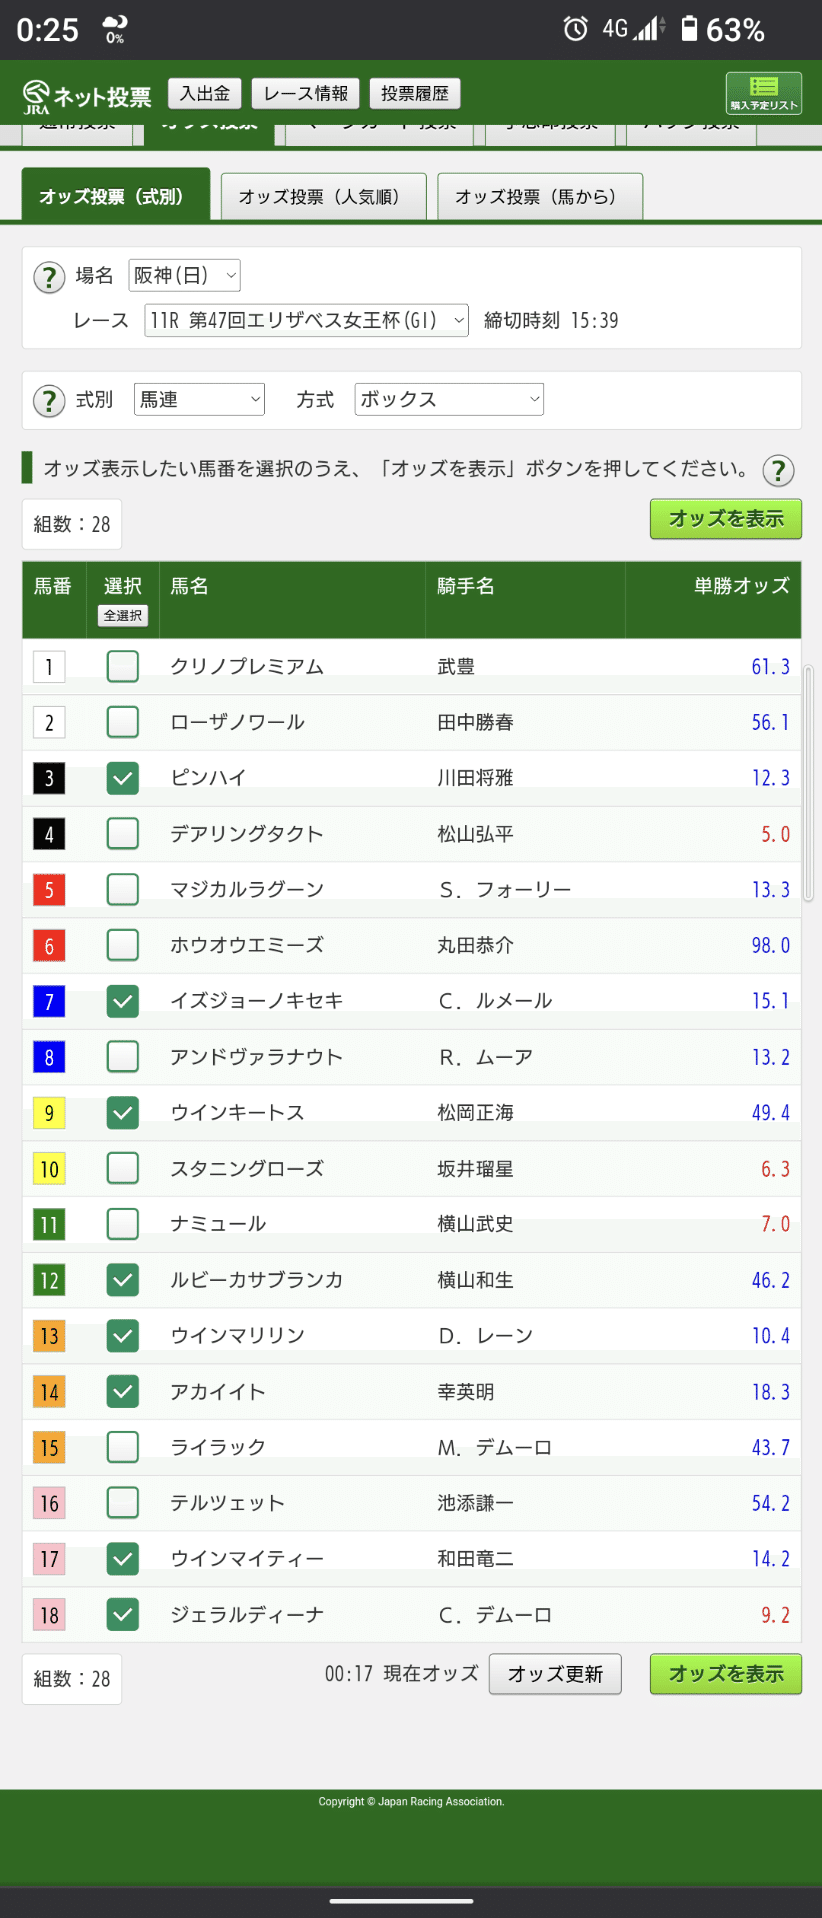Open help icon next to odds instruction

click(x=778, y=470)
